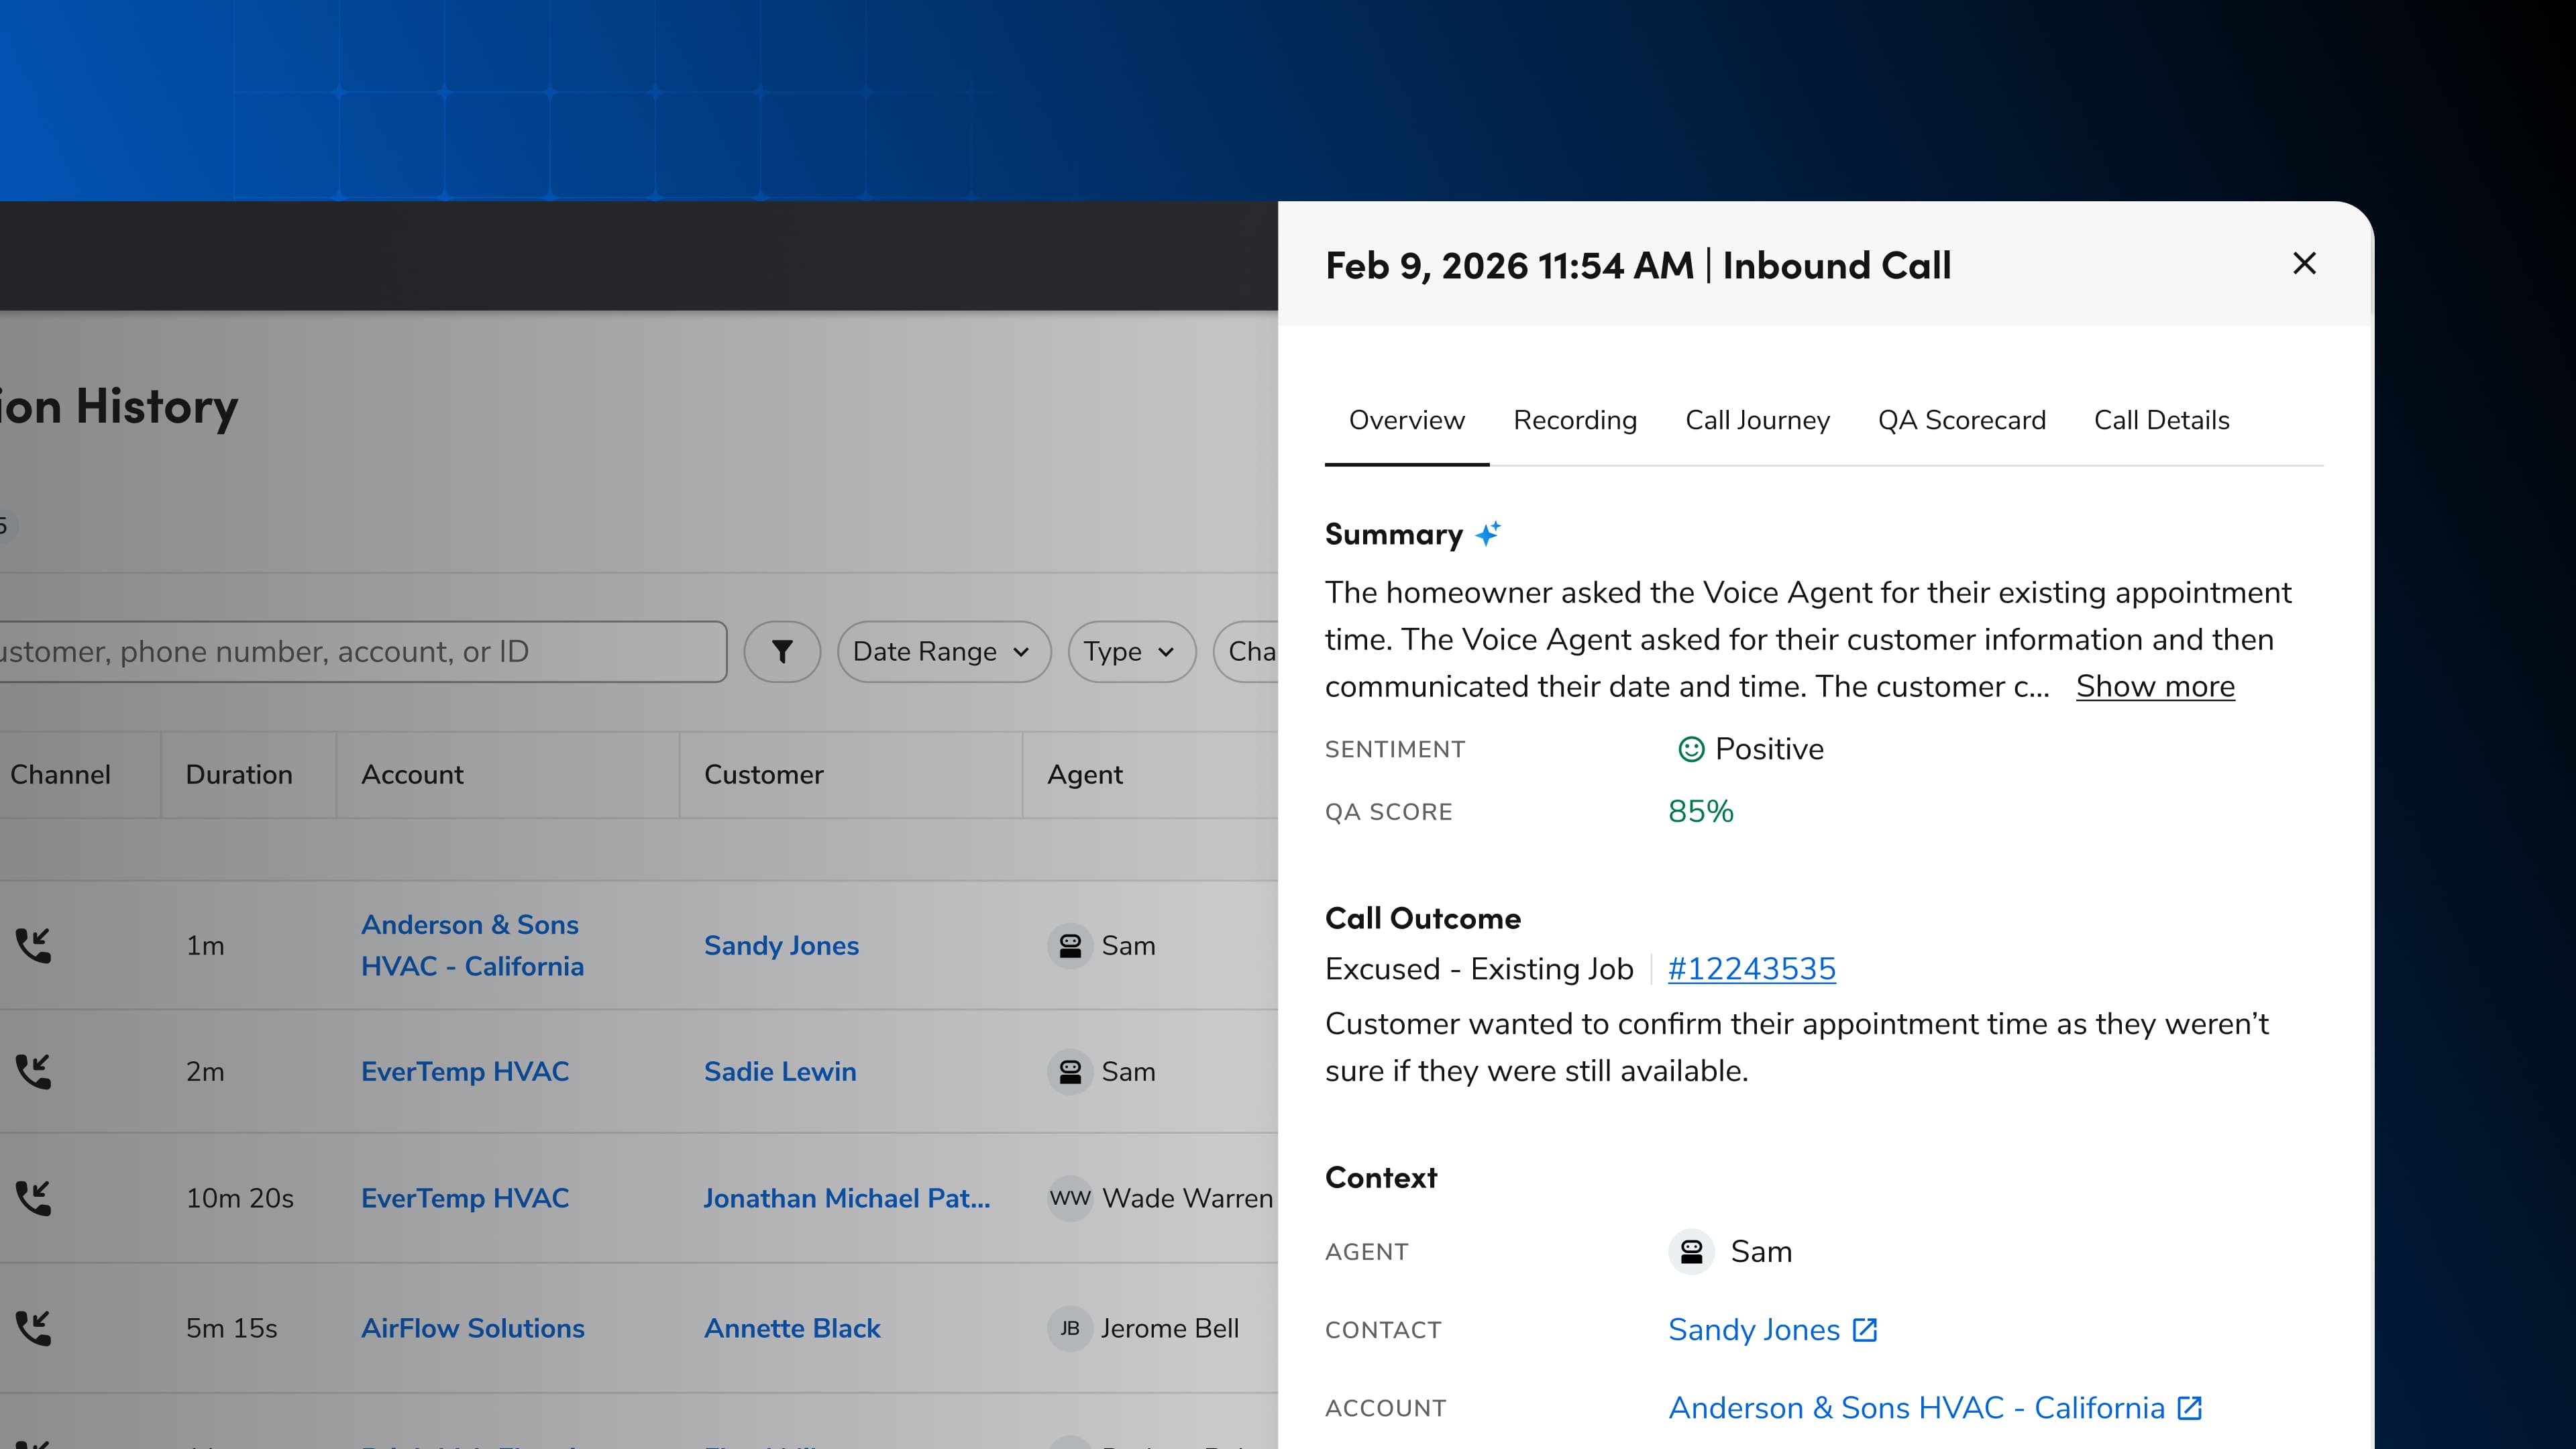Click the customer search input field
This screenshot has width=2576, height=1449.
(x=360, y=652)
